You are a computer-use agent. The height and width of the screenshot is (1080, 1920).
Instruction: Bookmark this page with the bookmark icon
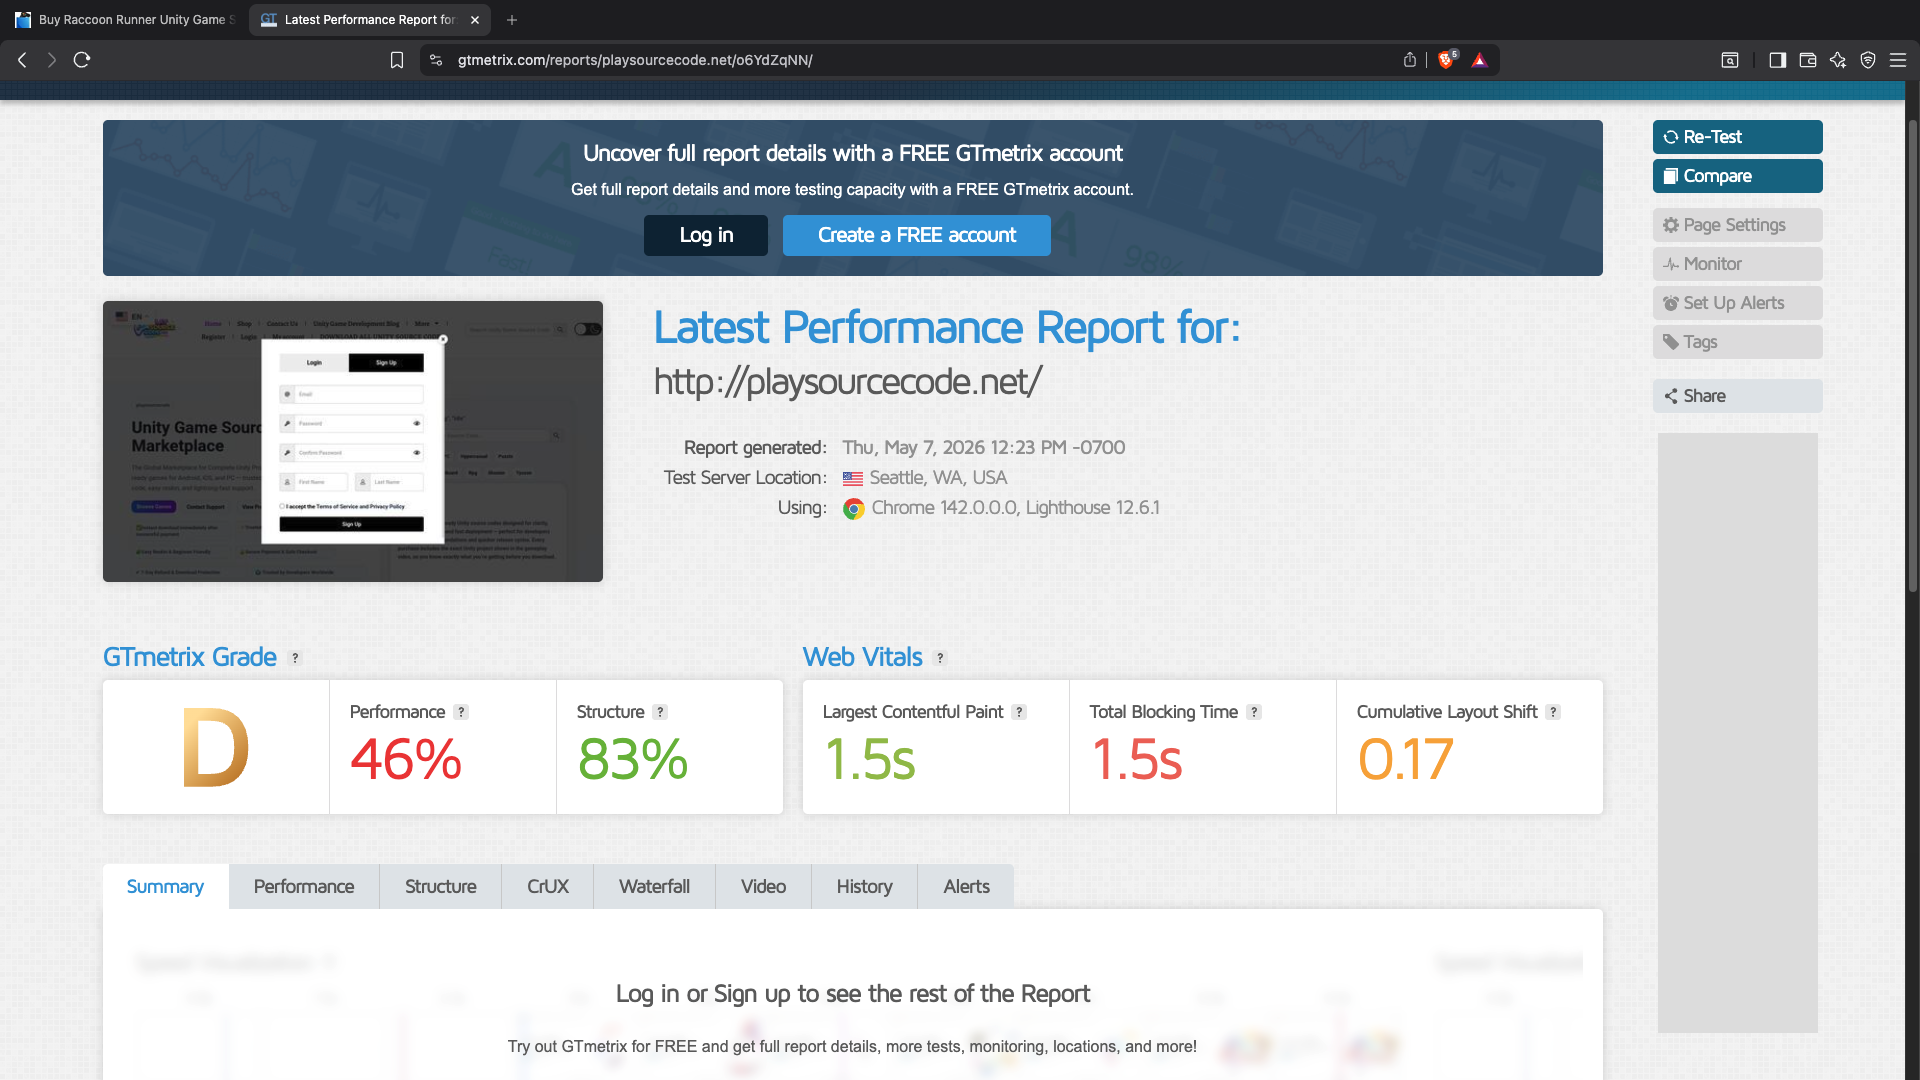coord(397,60)
